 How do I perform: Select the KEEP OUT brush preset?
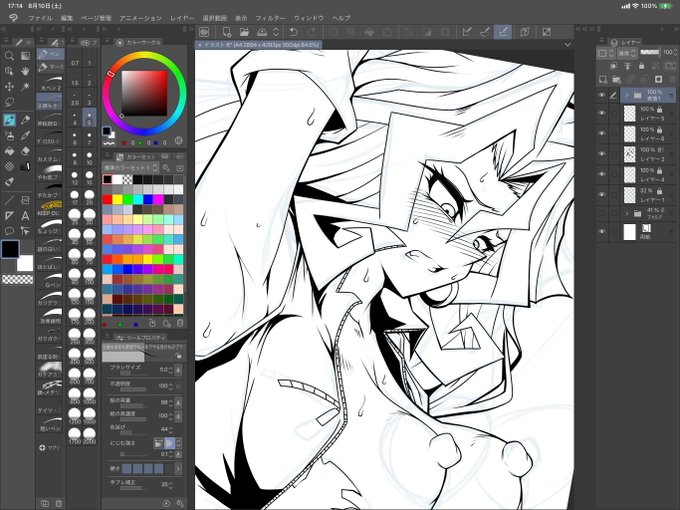click(x=50, y=208)
